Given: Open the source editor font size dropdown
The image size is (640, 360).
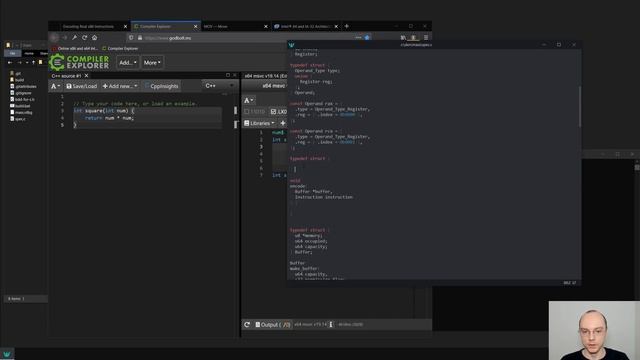Looking at the screenshot, I should click(x=56, y=86).
